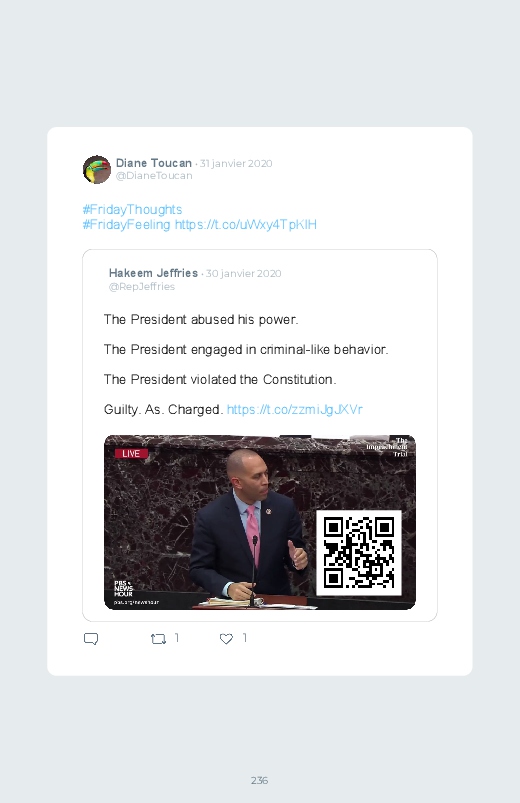Click the @RepJeffries handle

[142, 286]
